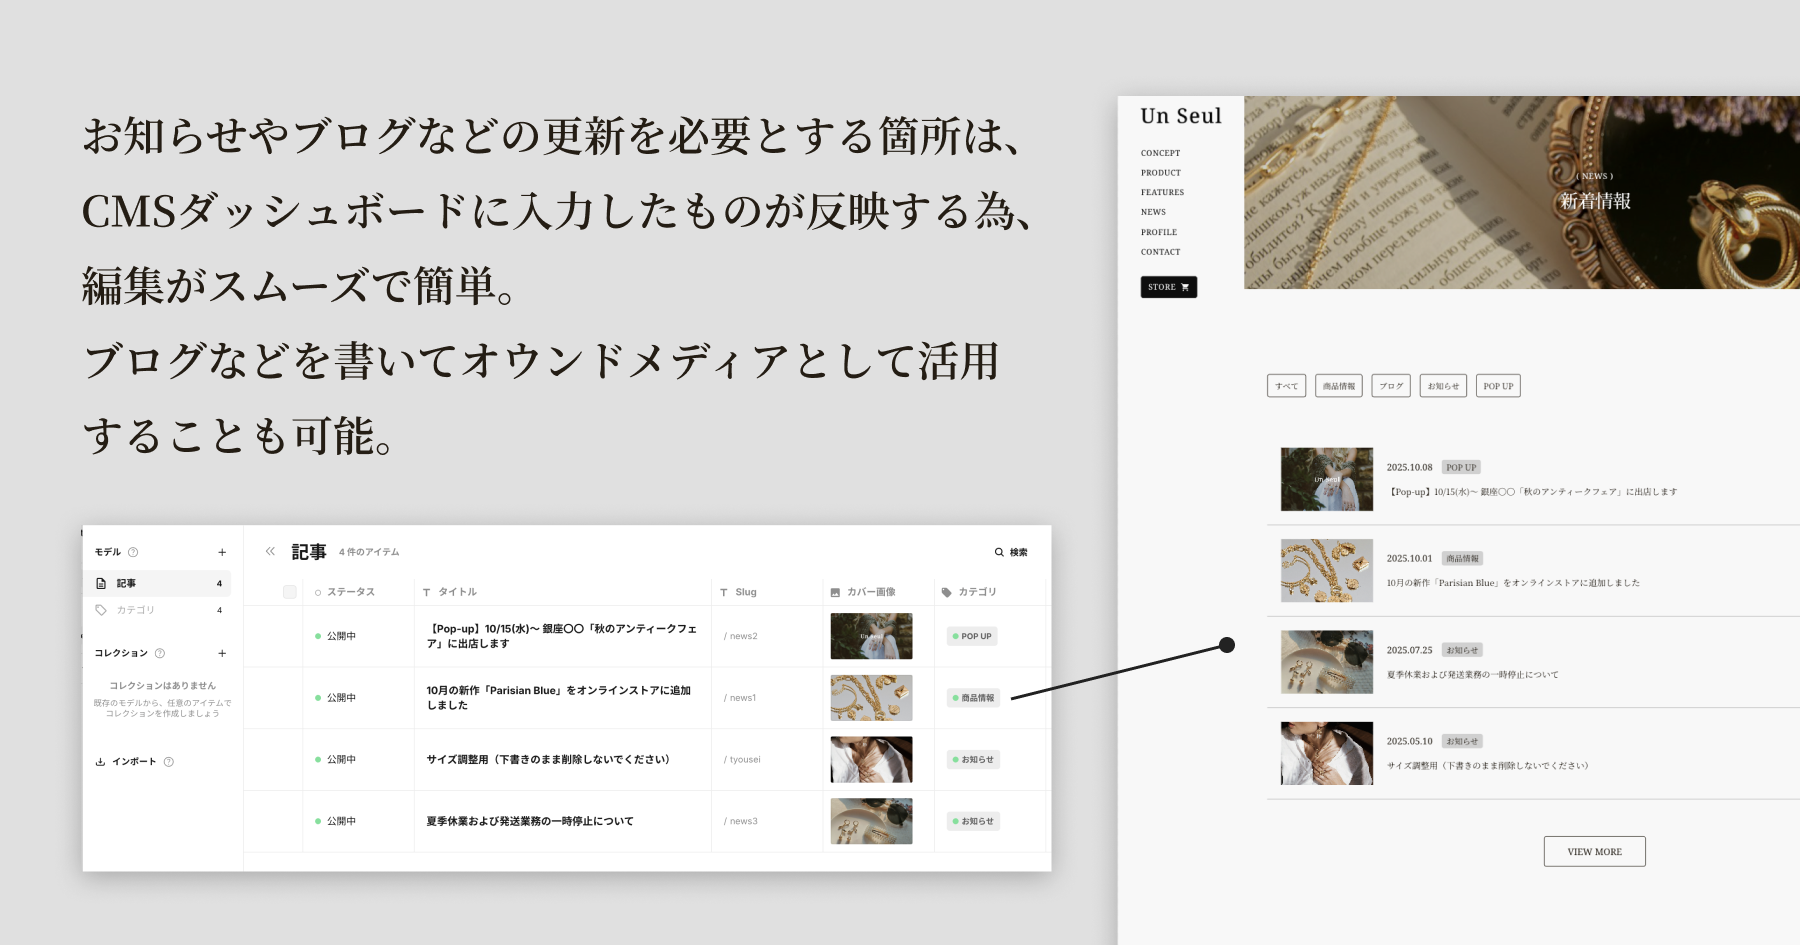Screen dimensions: 1800x945
Task: Click 公開中 status of the news3 row
Action: point(336,821)
